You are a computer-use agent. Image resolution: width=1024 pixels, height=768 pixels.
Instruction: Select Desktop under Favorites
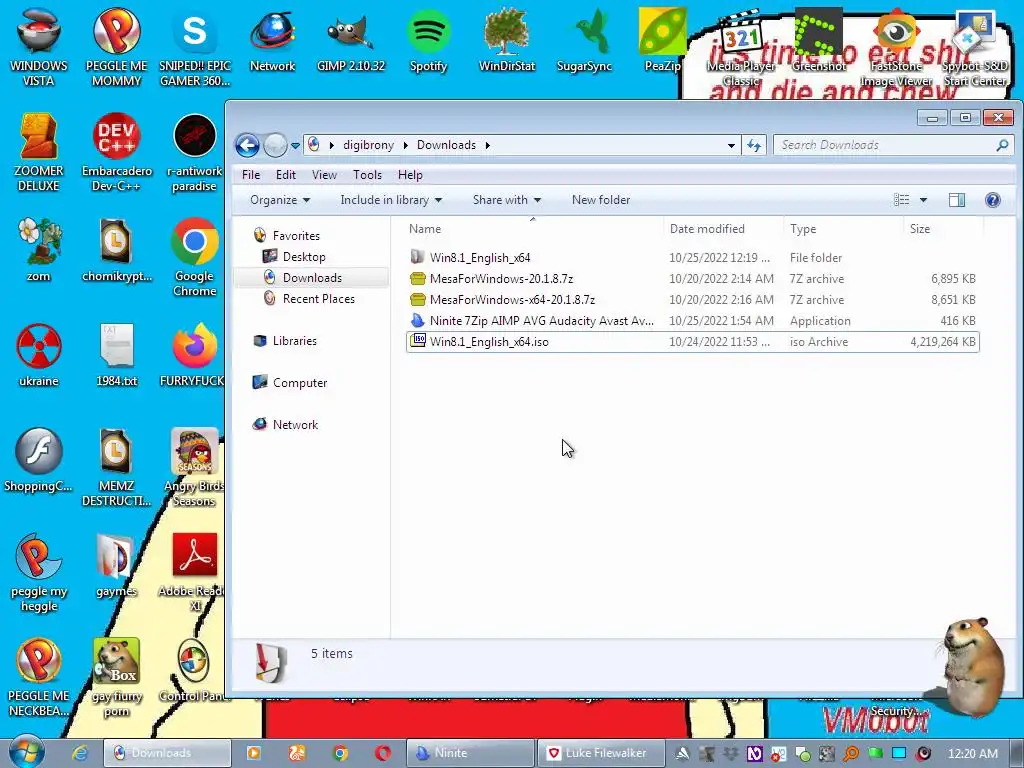(x=304, y=257)
